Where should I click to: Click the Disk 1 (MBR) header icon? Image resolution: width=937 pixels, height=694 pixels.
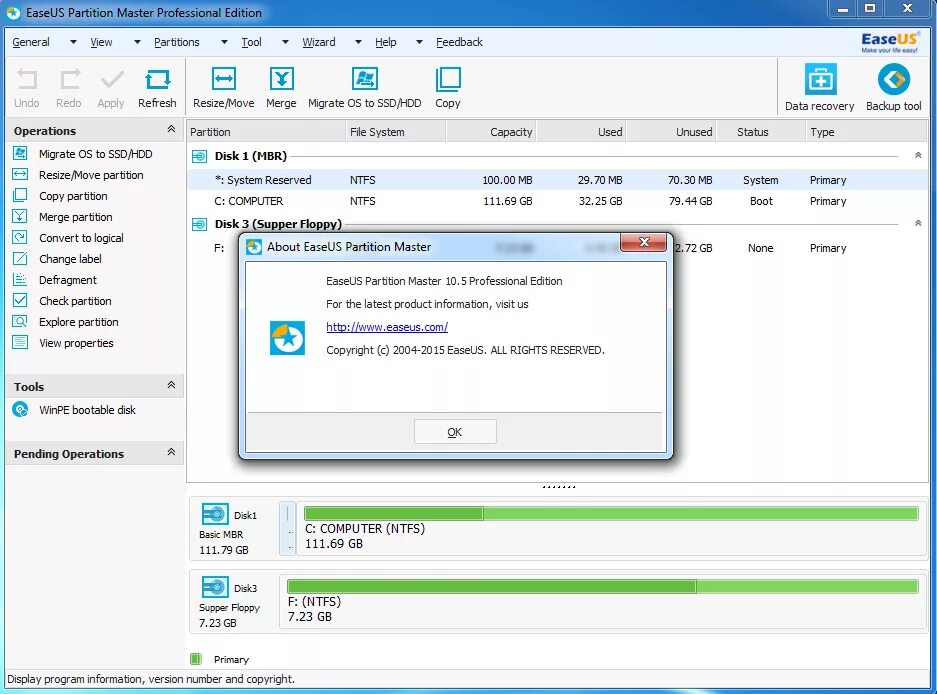click(x=199, y=157)
